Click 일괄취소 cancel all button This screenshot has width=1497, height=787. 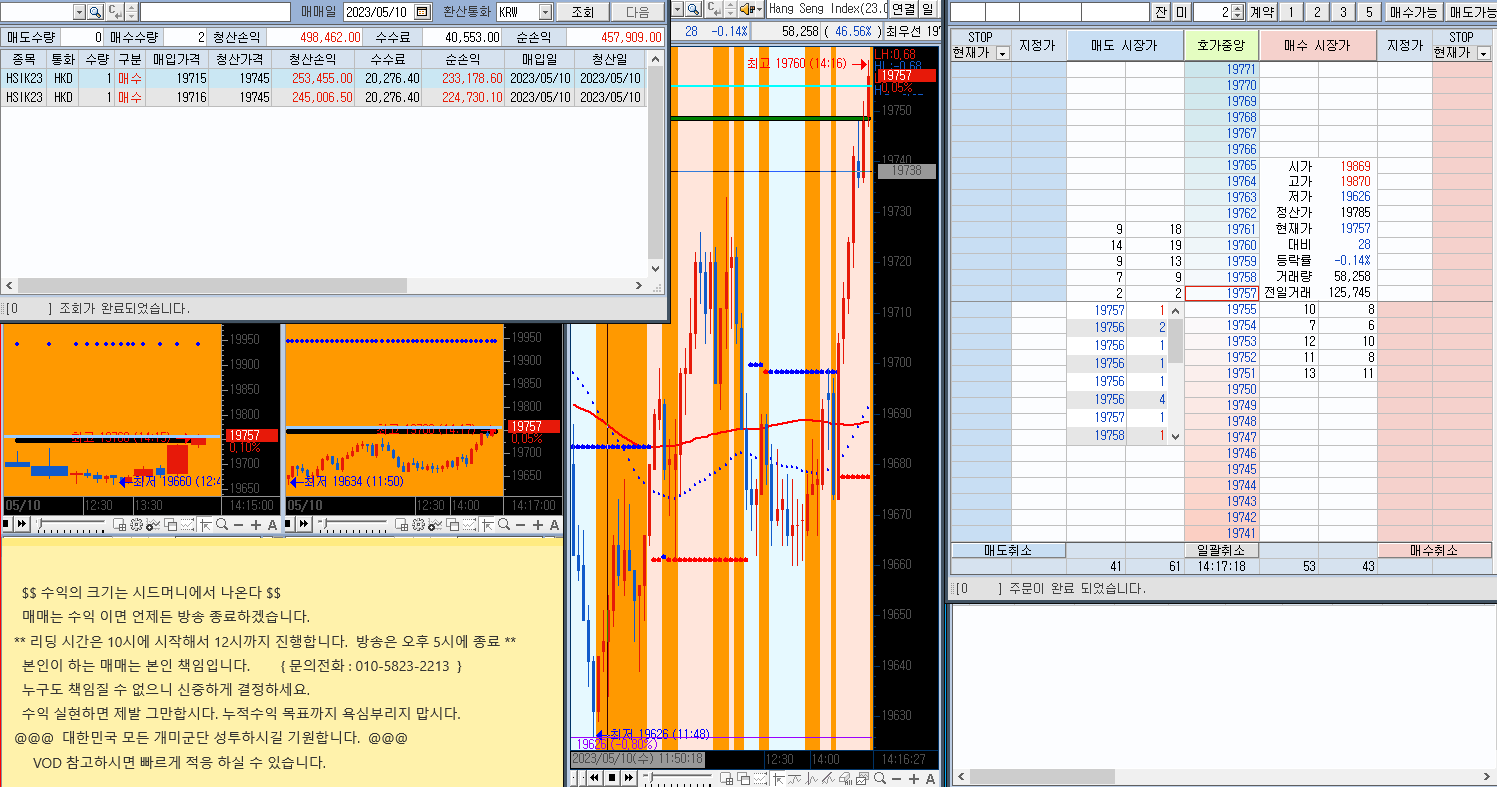point(1221,550)
